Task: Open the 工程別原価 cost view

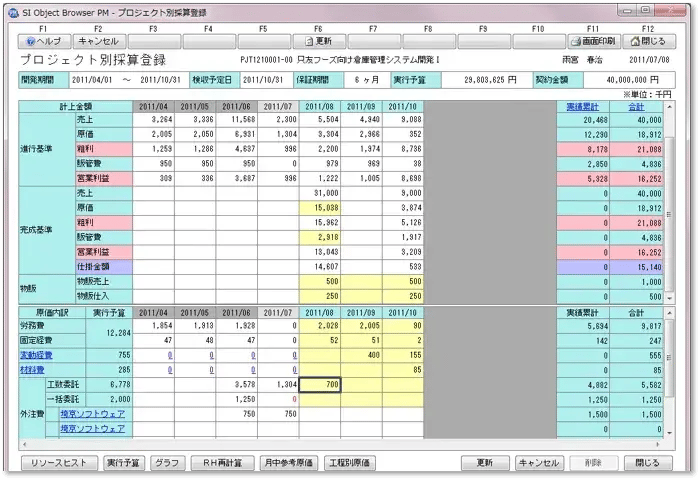Action: [x=349, y=463]
